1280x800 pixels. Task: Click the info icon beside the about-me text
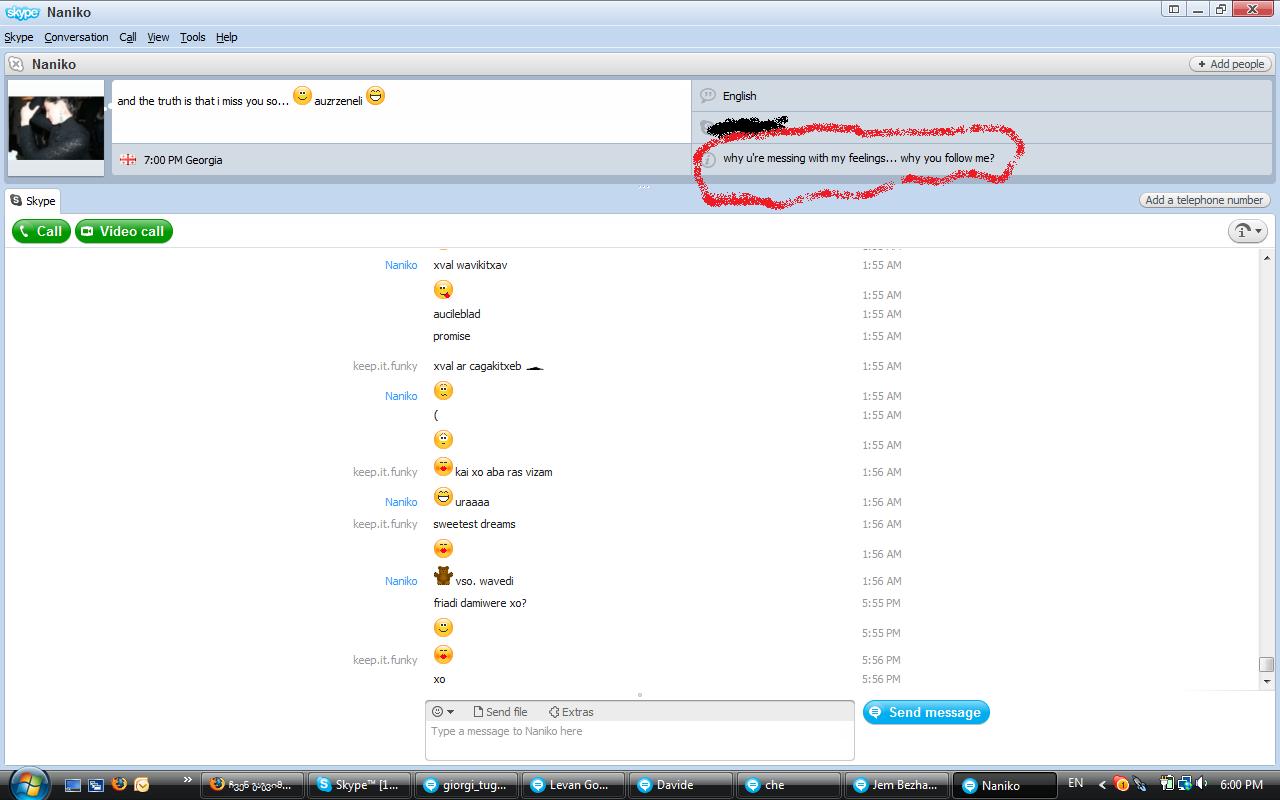pos(708,159)
